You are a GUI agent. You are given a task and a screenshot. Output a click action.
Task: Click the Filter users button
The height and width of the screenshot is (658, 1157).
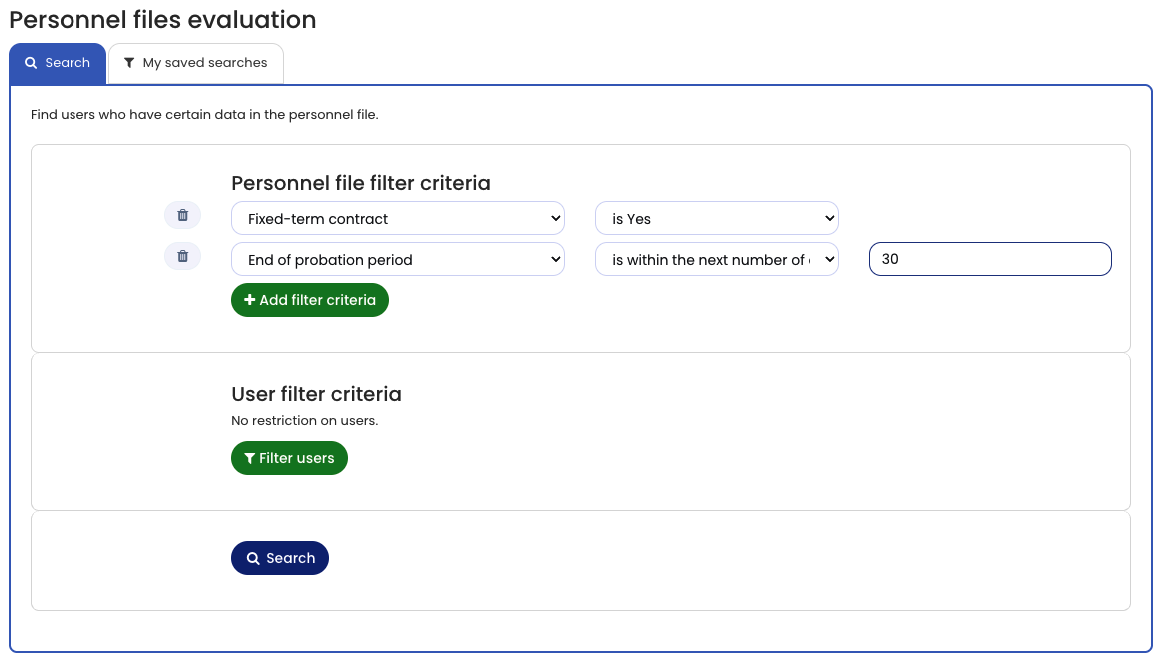(x=289, y=458)
